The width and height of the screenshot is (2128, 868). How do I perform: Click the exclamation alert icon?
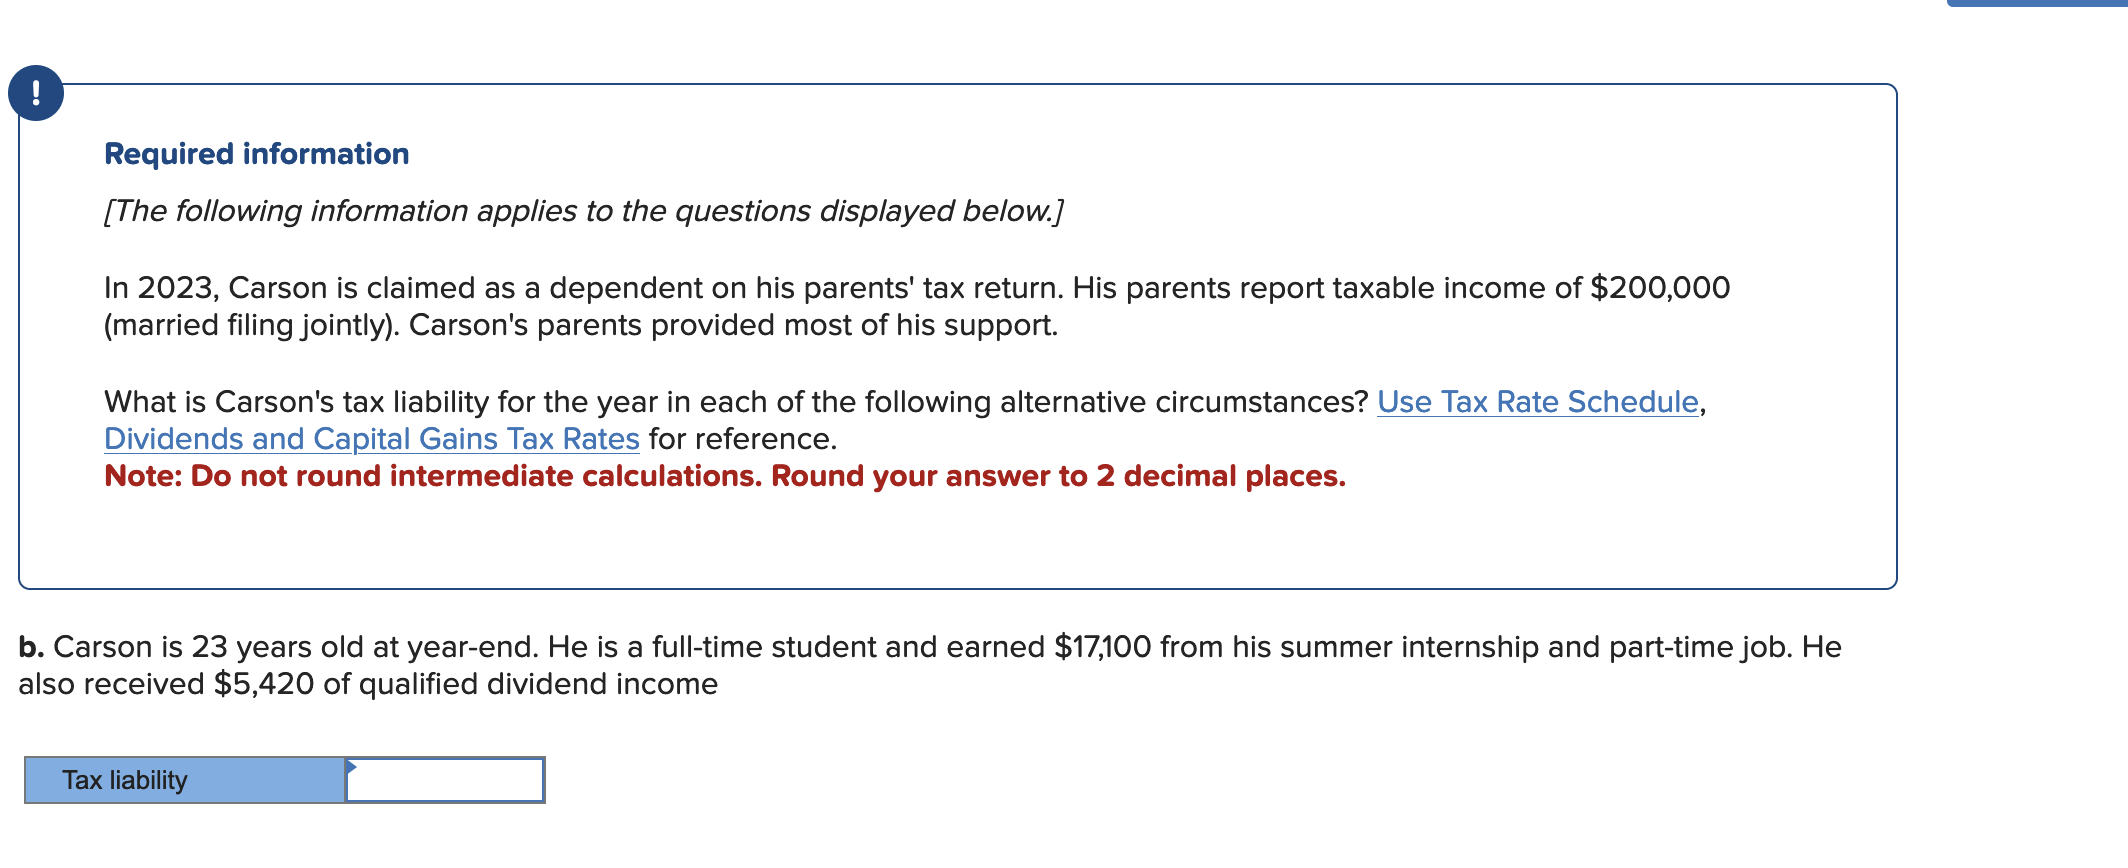[36, 93]
